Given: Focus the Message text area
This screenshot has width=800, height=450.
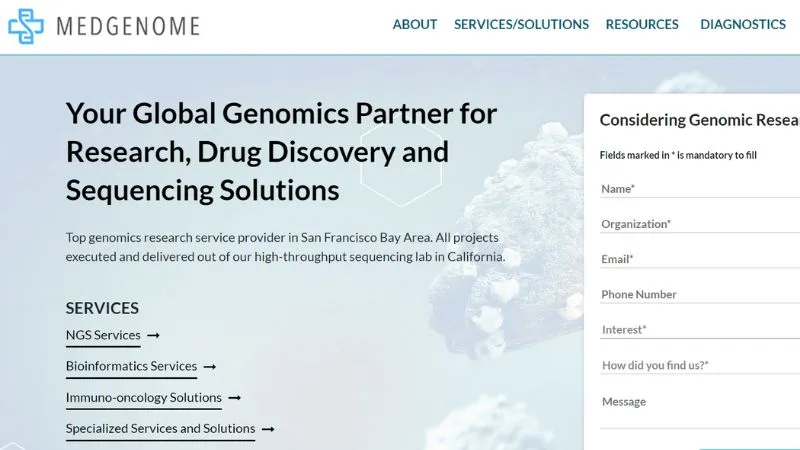Looking at the screenshot, I should [x=700, y=411].
